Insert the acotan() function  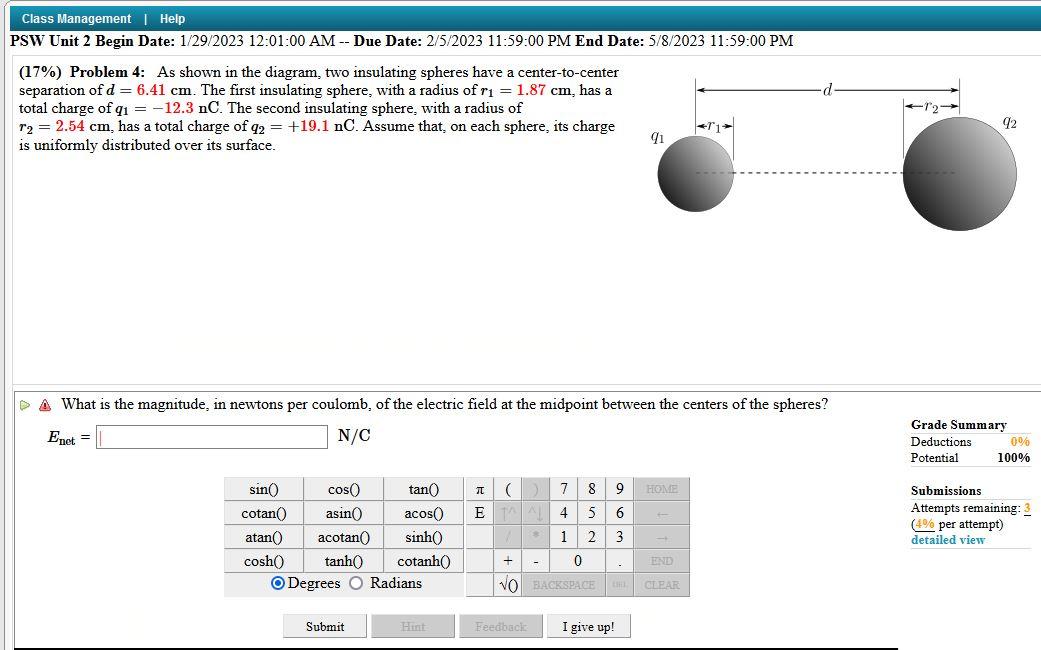coord(343,537)
